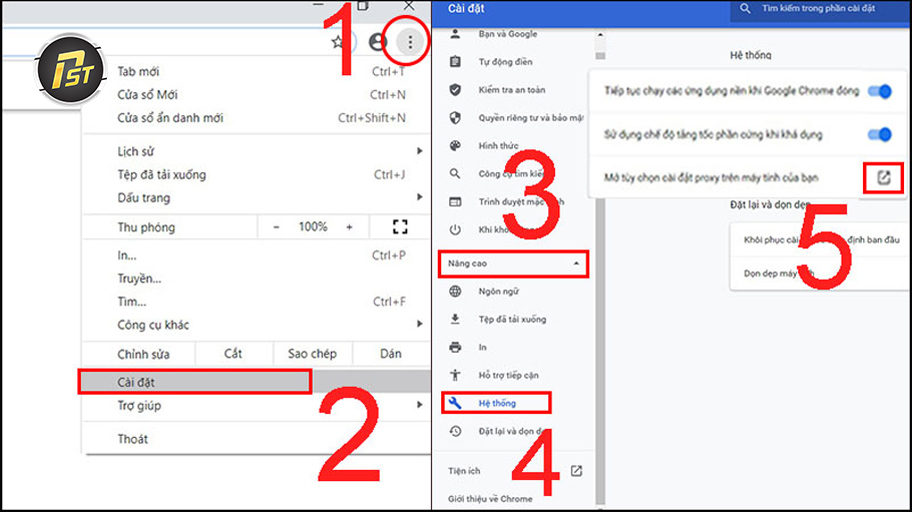Click the Tự động điền clipboard icon
The height and width of the screenshot is (513, 912).
[x=455, y=62]
